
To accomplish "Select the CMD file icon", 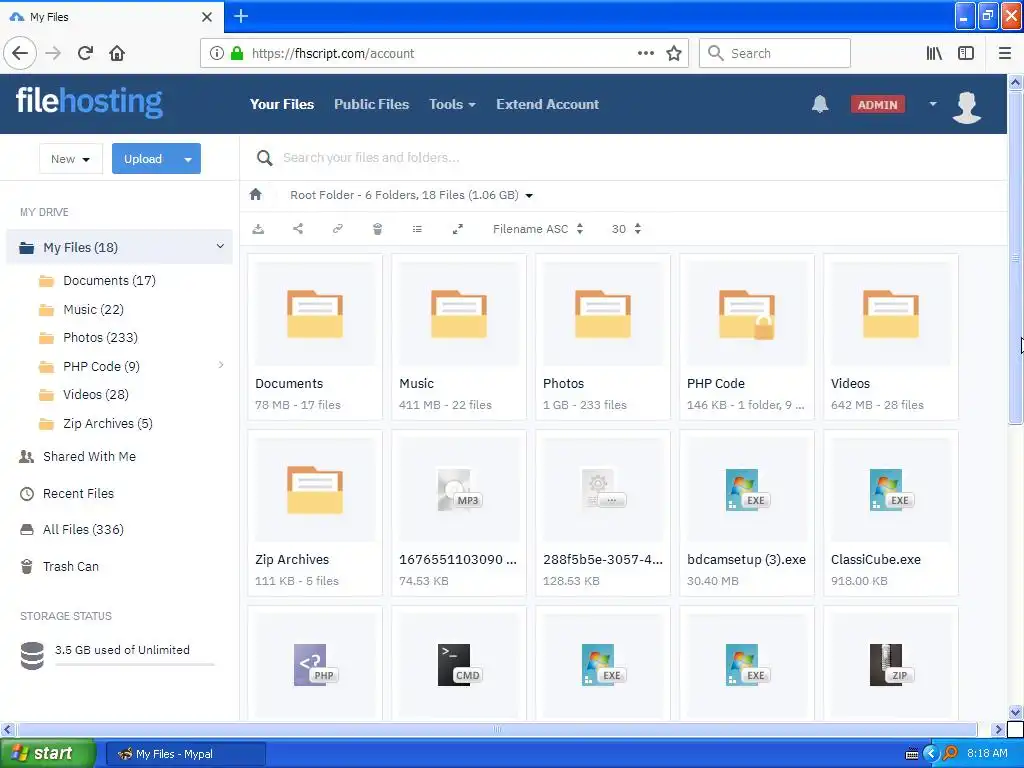I will coord(459,665).
